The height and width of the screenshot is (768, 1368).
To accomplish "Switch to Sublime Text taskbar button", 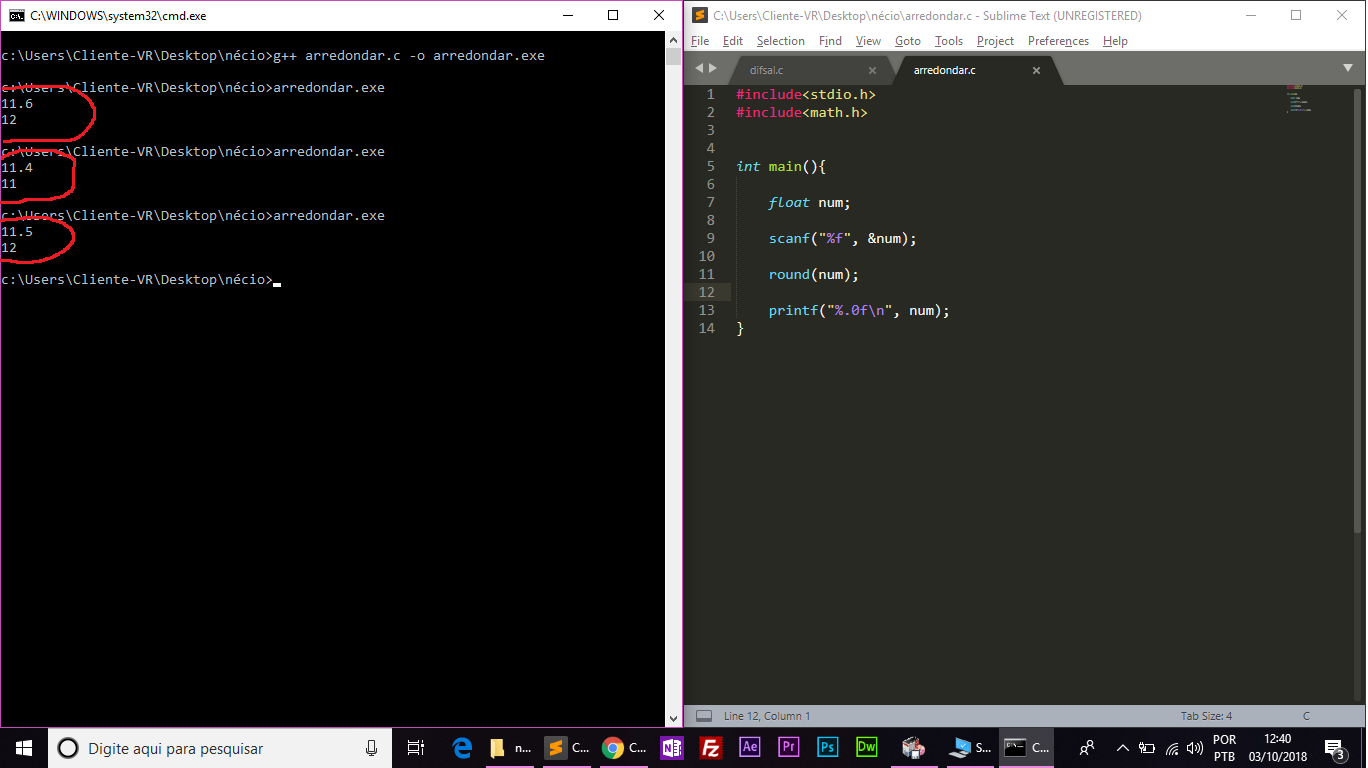I will (x=567, y=748).
